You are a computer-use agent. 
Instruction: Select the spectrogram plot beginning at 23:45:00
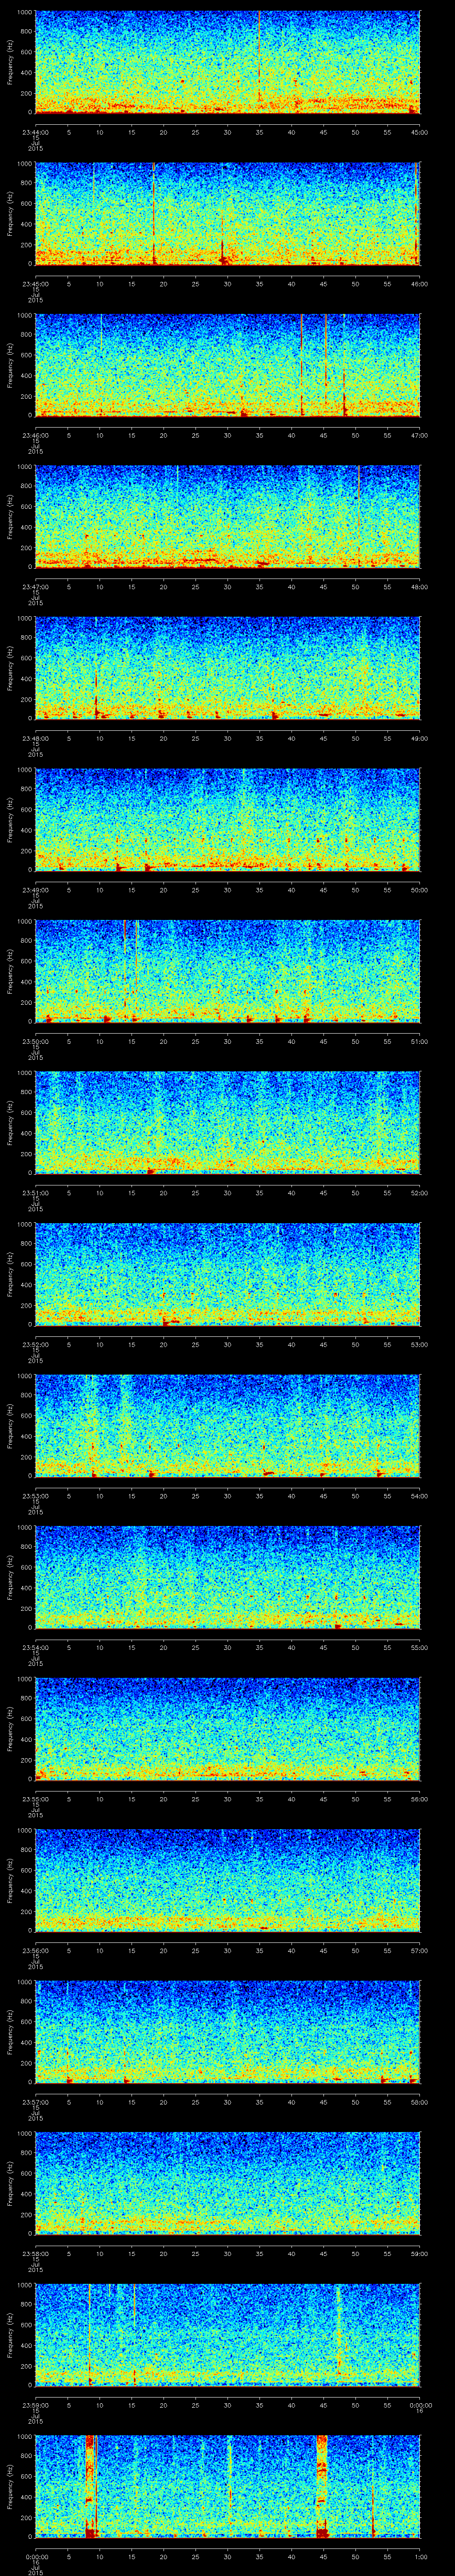click(227, 214)
